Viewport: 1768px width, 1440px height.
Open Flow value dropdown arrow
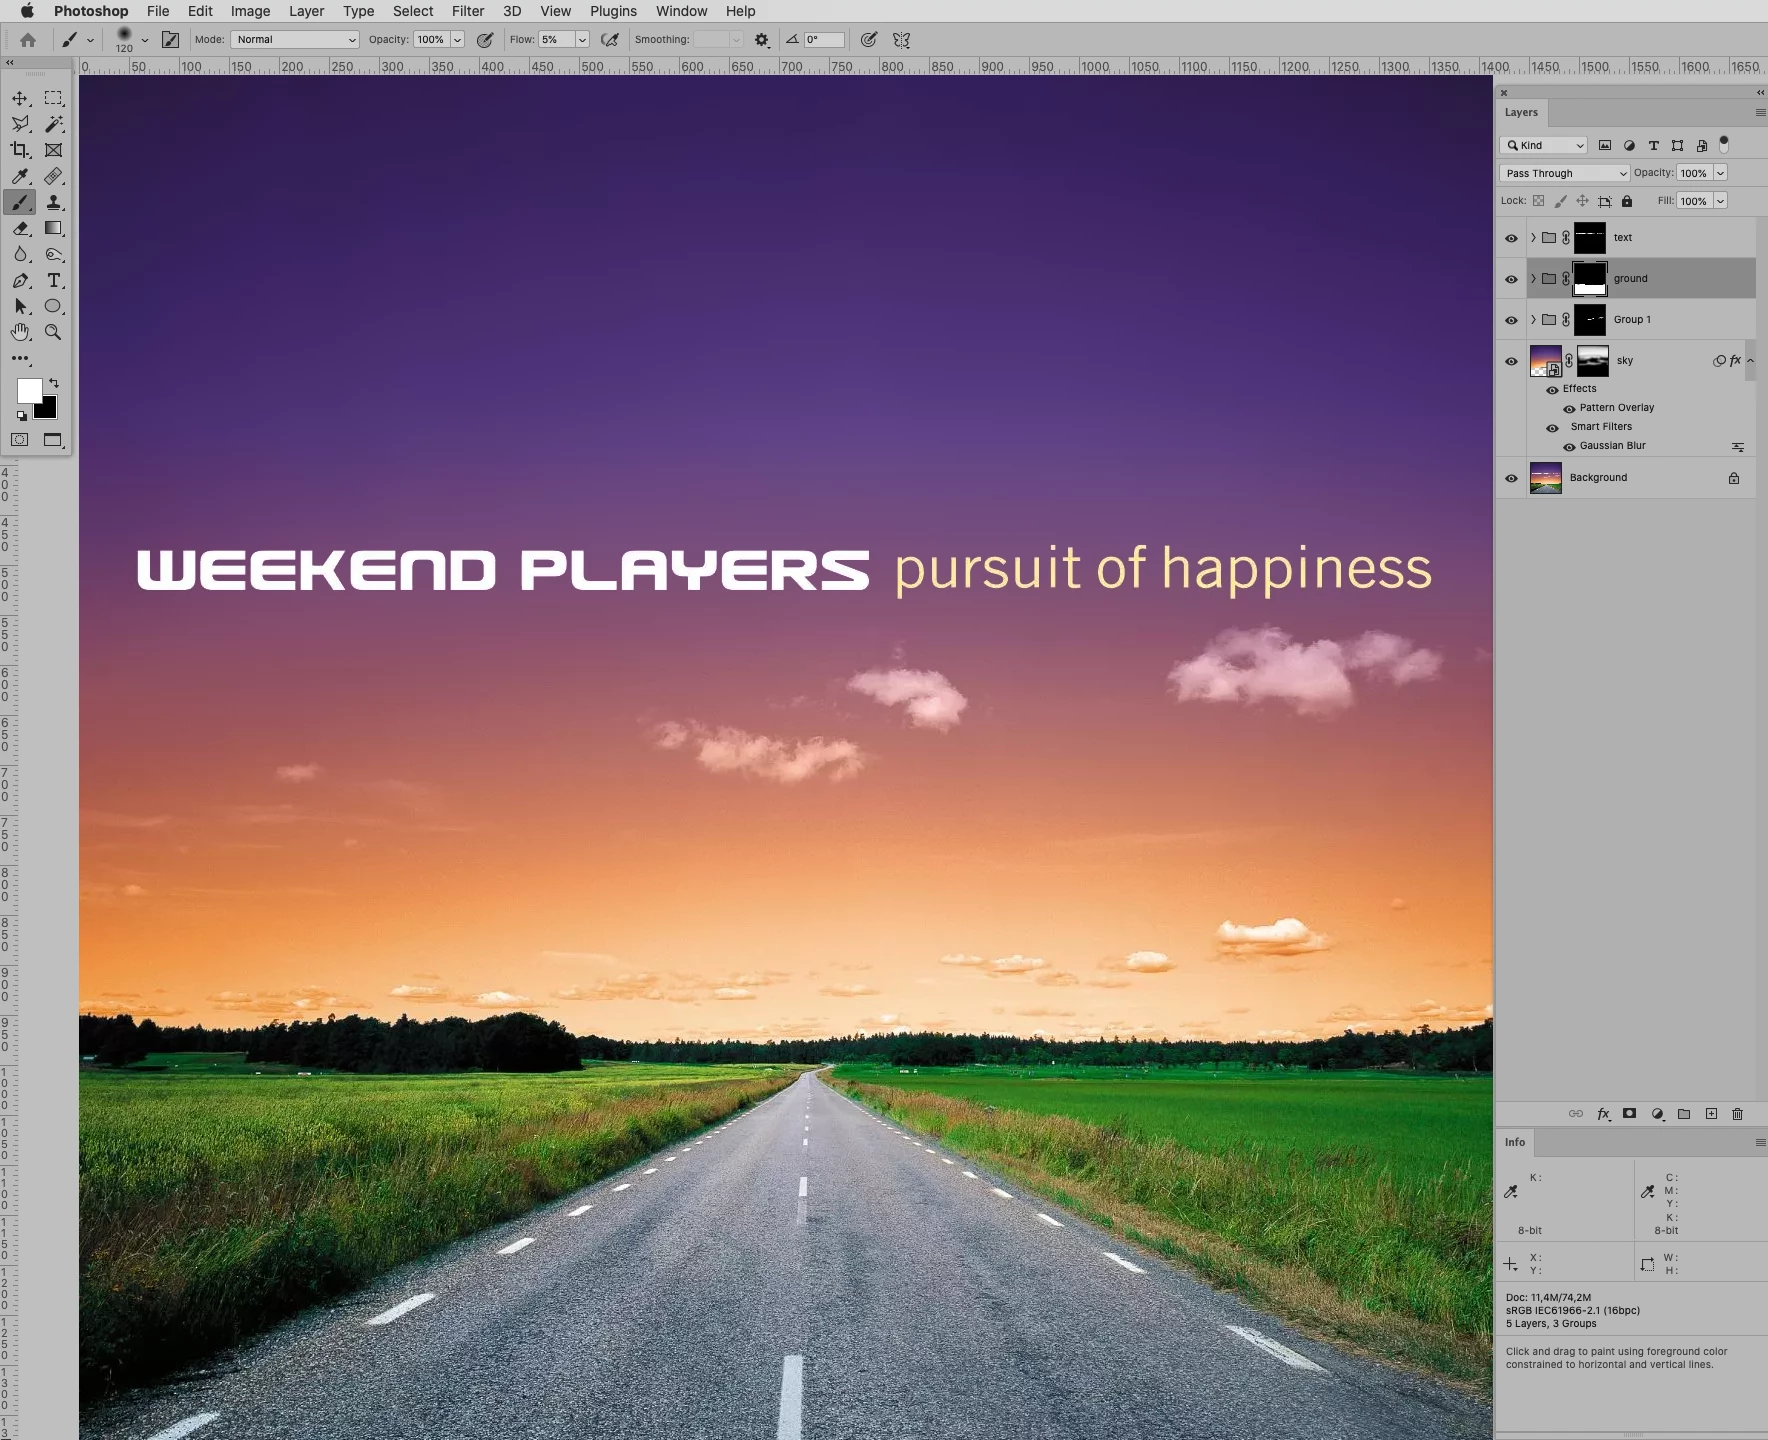(582, 40)
